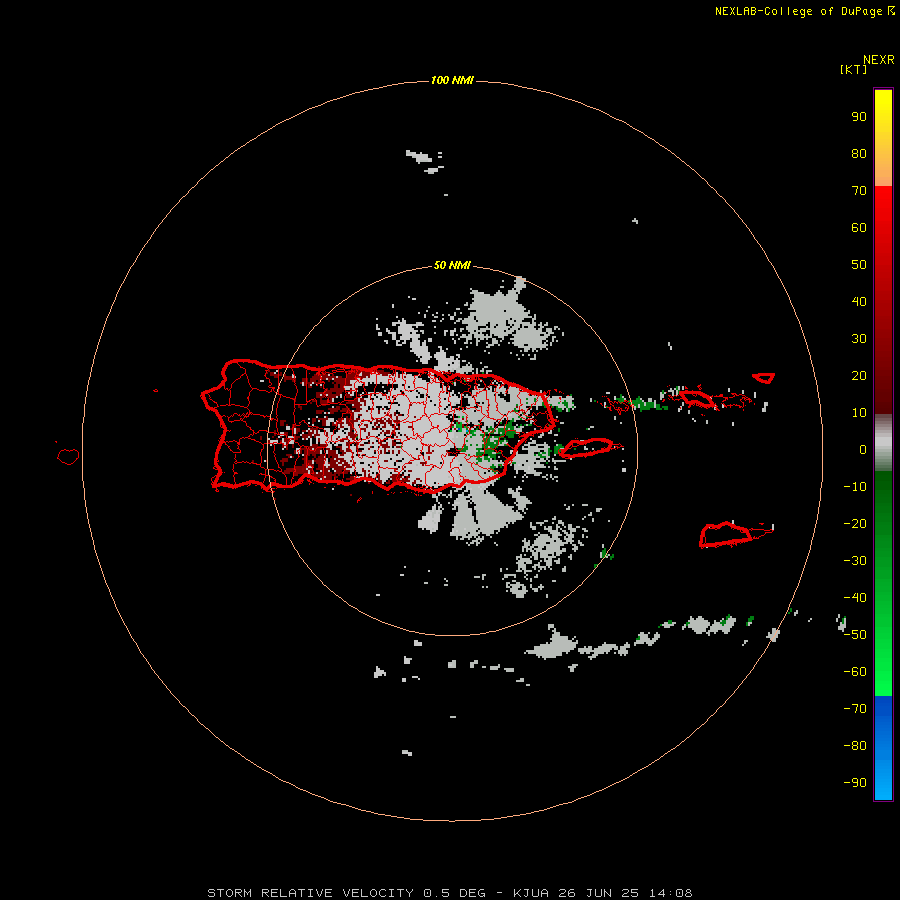Click the 20 value on velocity scale
This screenshot has height=900, width=900.
(859, 376)
